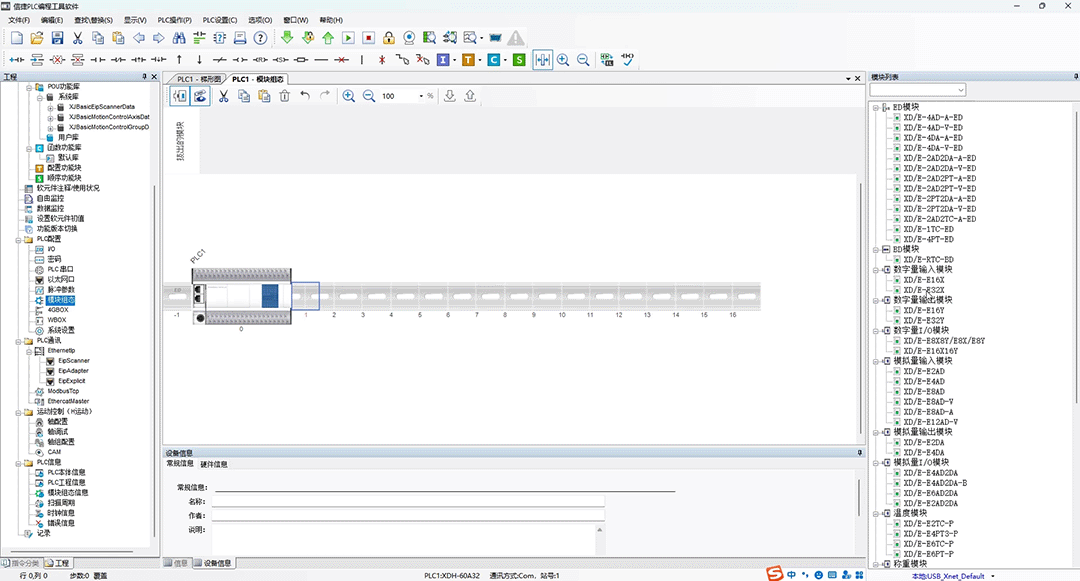Insert a horizontal line in ladder toolbar

coord(321,60)
